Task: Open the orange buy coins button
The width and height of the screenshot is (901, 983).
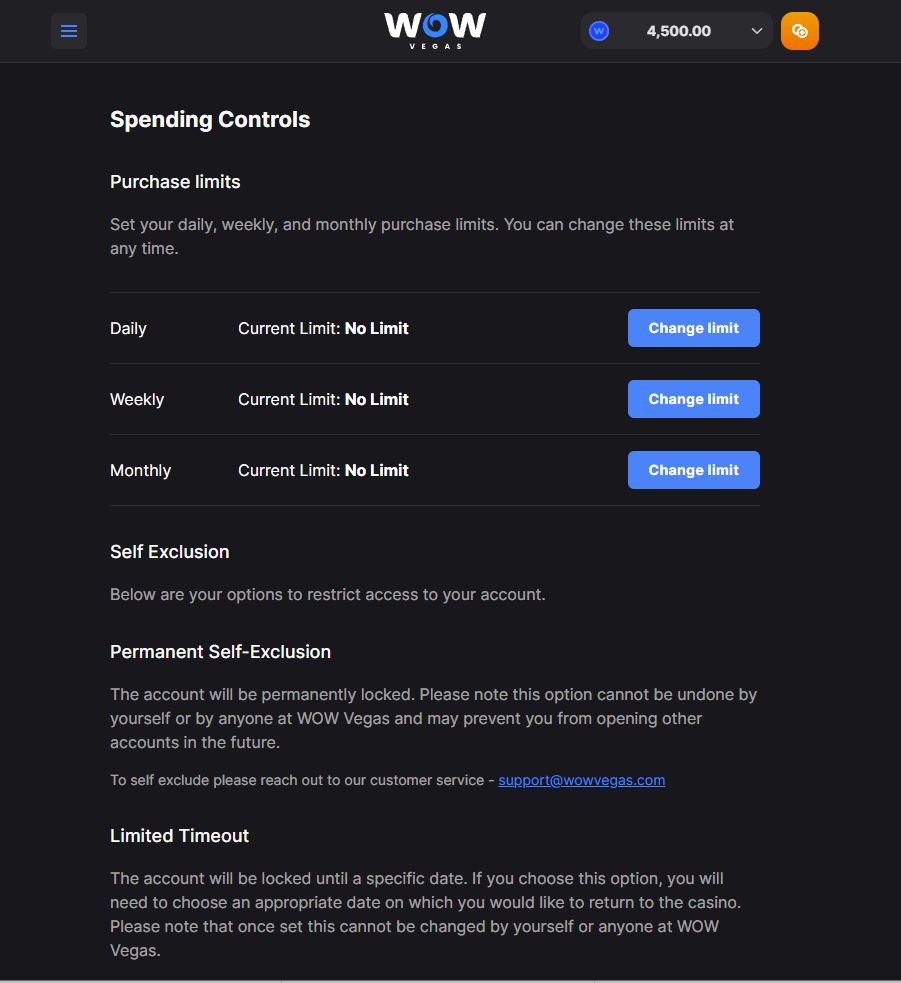Action: tap(800, 31)
